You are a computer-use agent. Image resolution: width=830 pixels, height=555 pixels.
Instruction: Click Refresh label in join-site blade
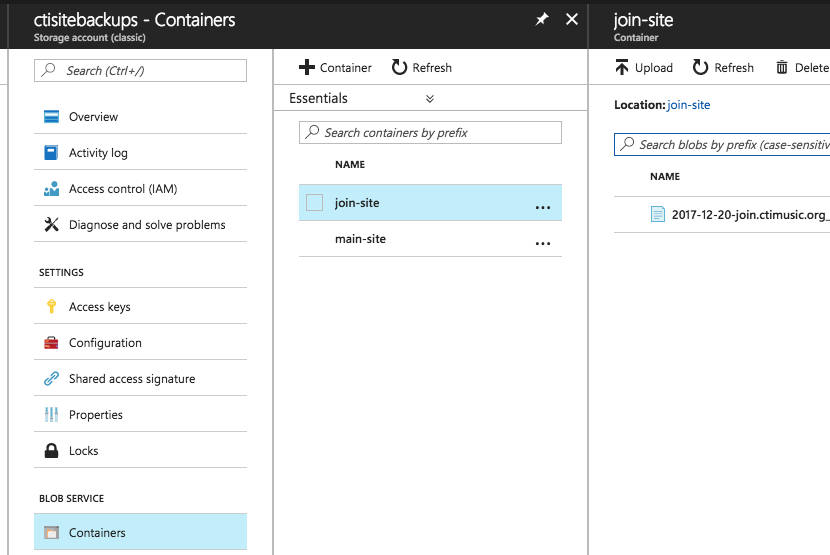[734, 68]
